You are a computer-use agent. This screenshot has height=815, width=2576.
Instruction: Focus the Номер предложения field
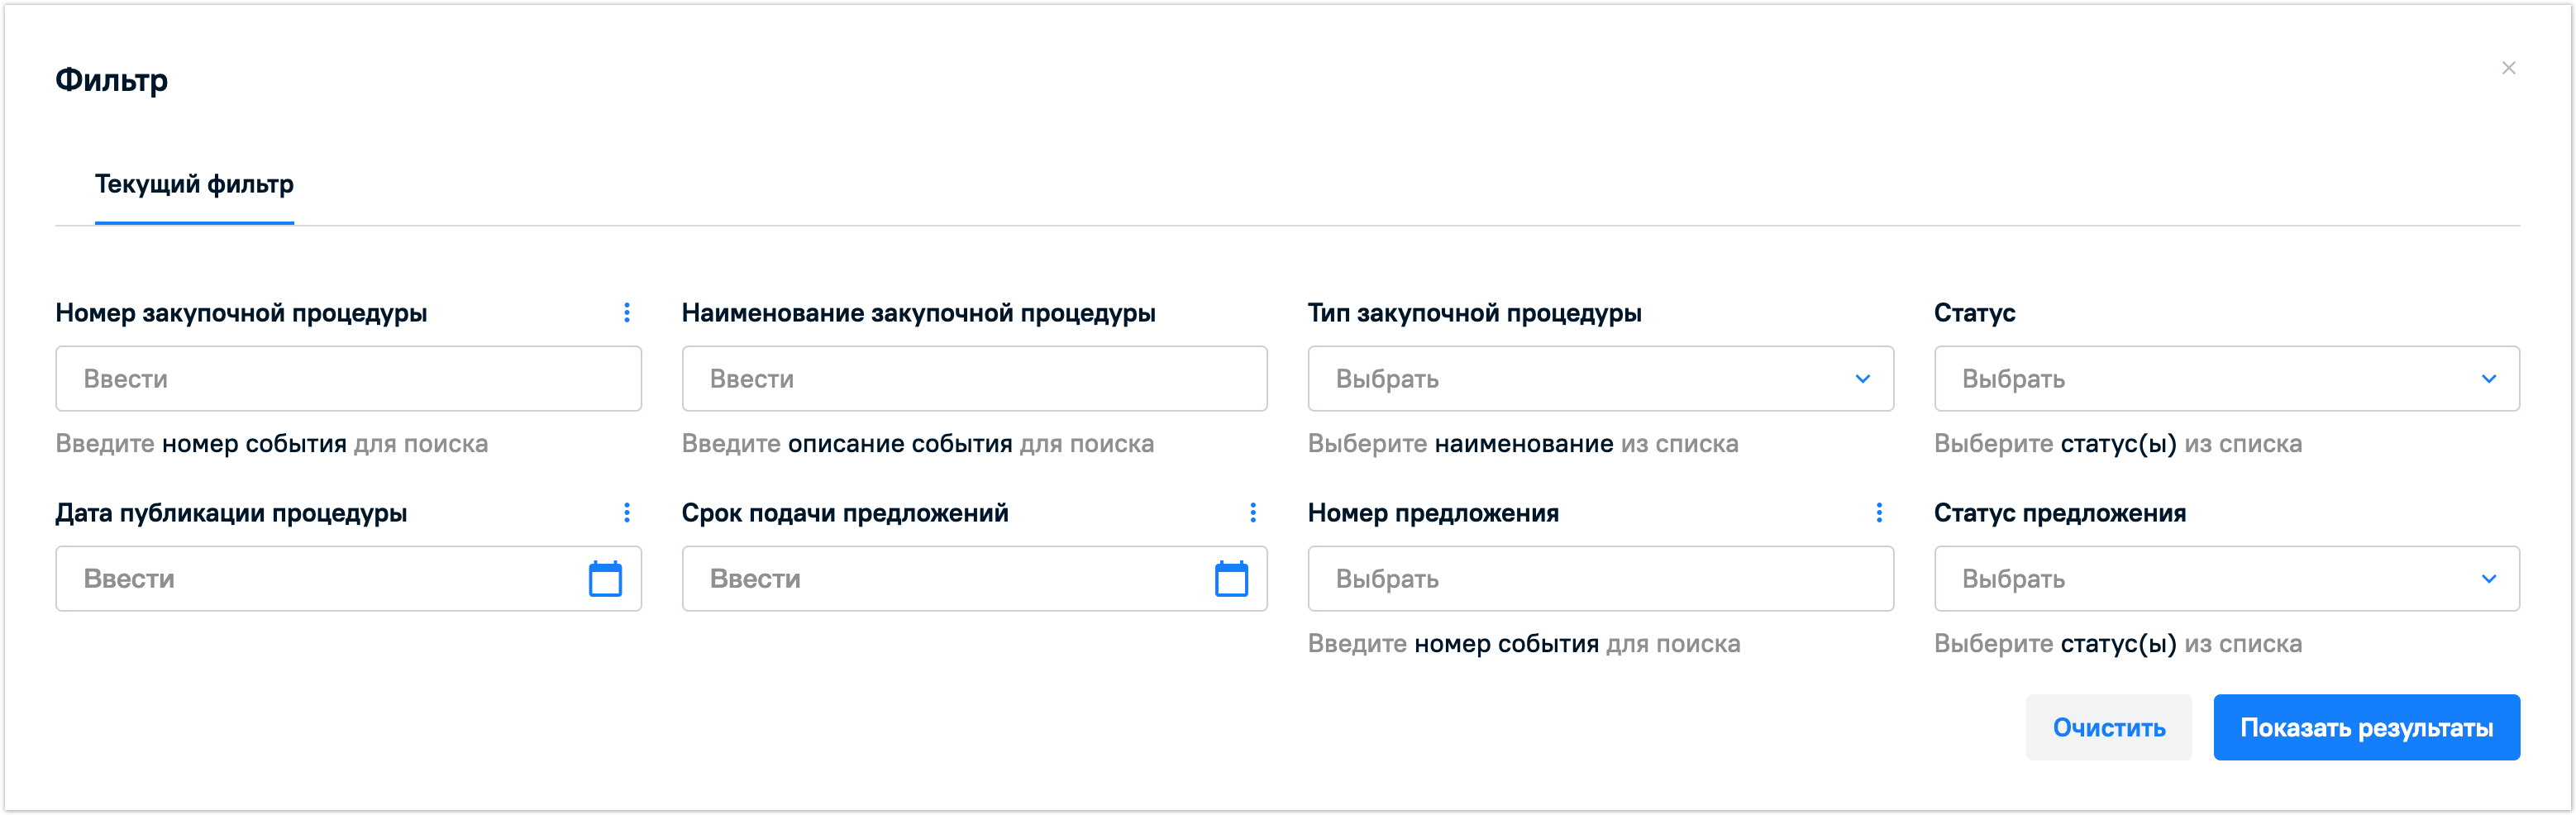point(1600,579)
